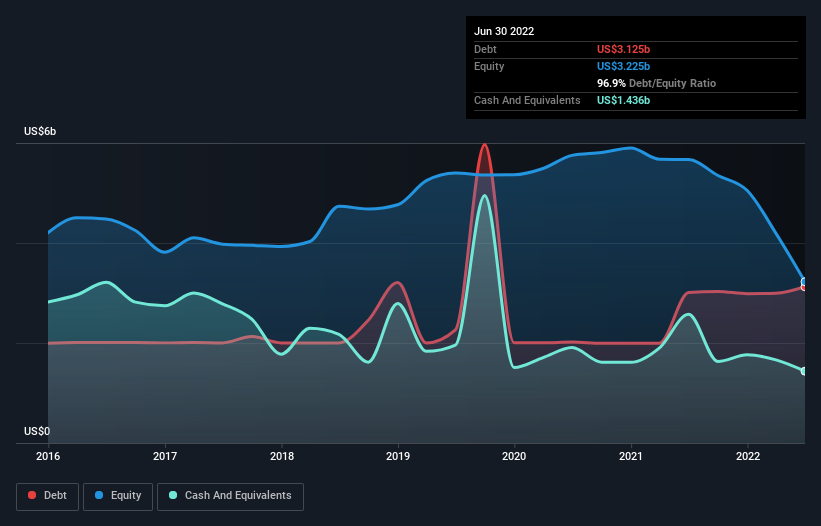Click the blue Equity legend dot
821x526 pixels.
tap(98, 495)
